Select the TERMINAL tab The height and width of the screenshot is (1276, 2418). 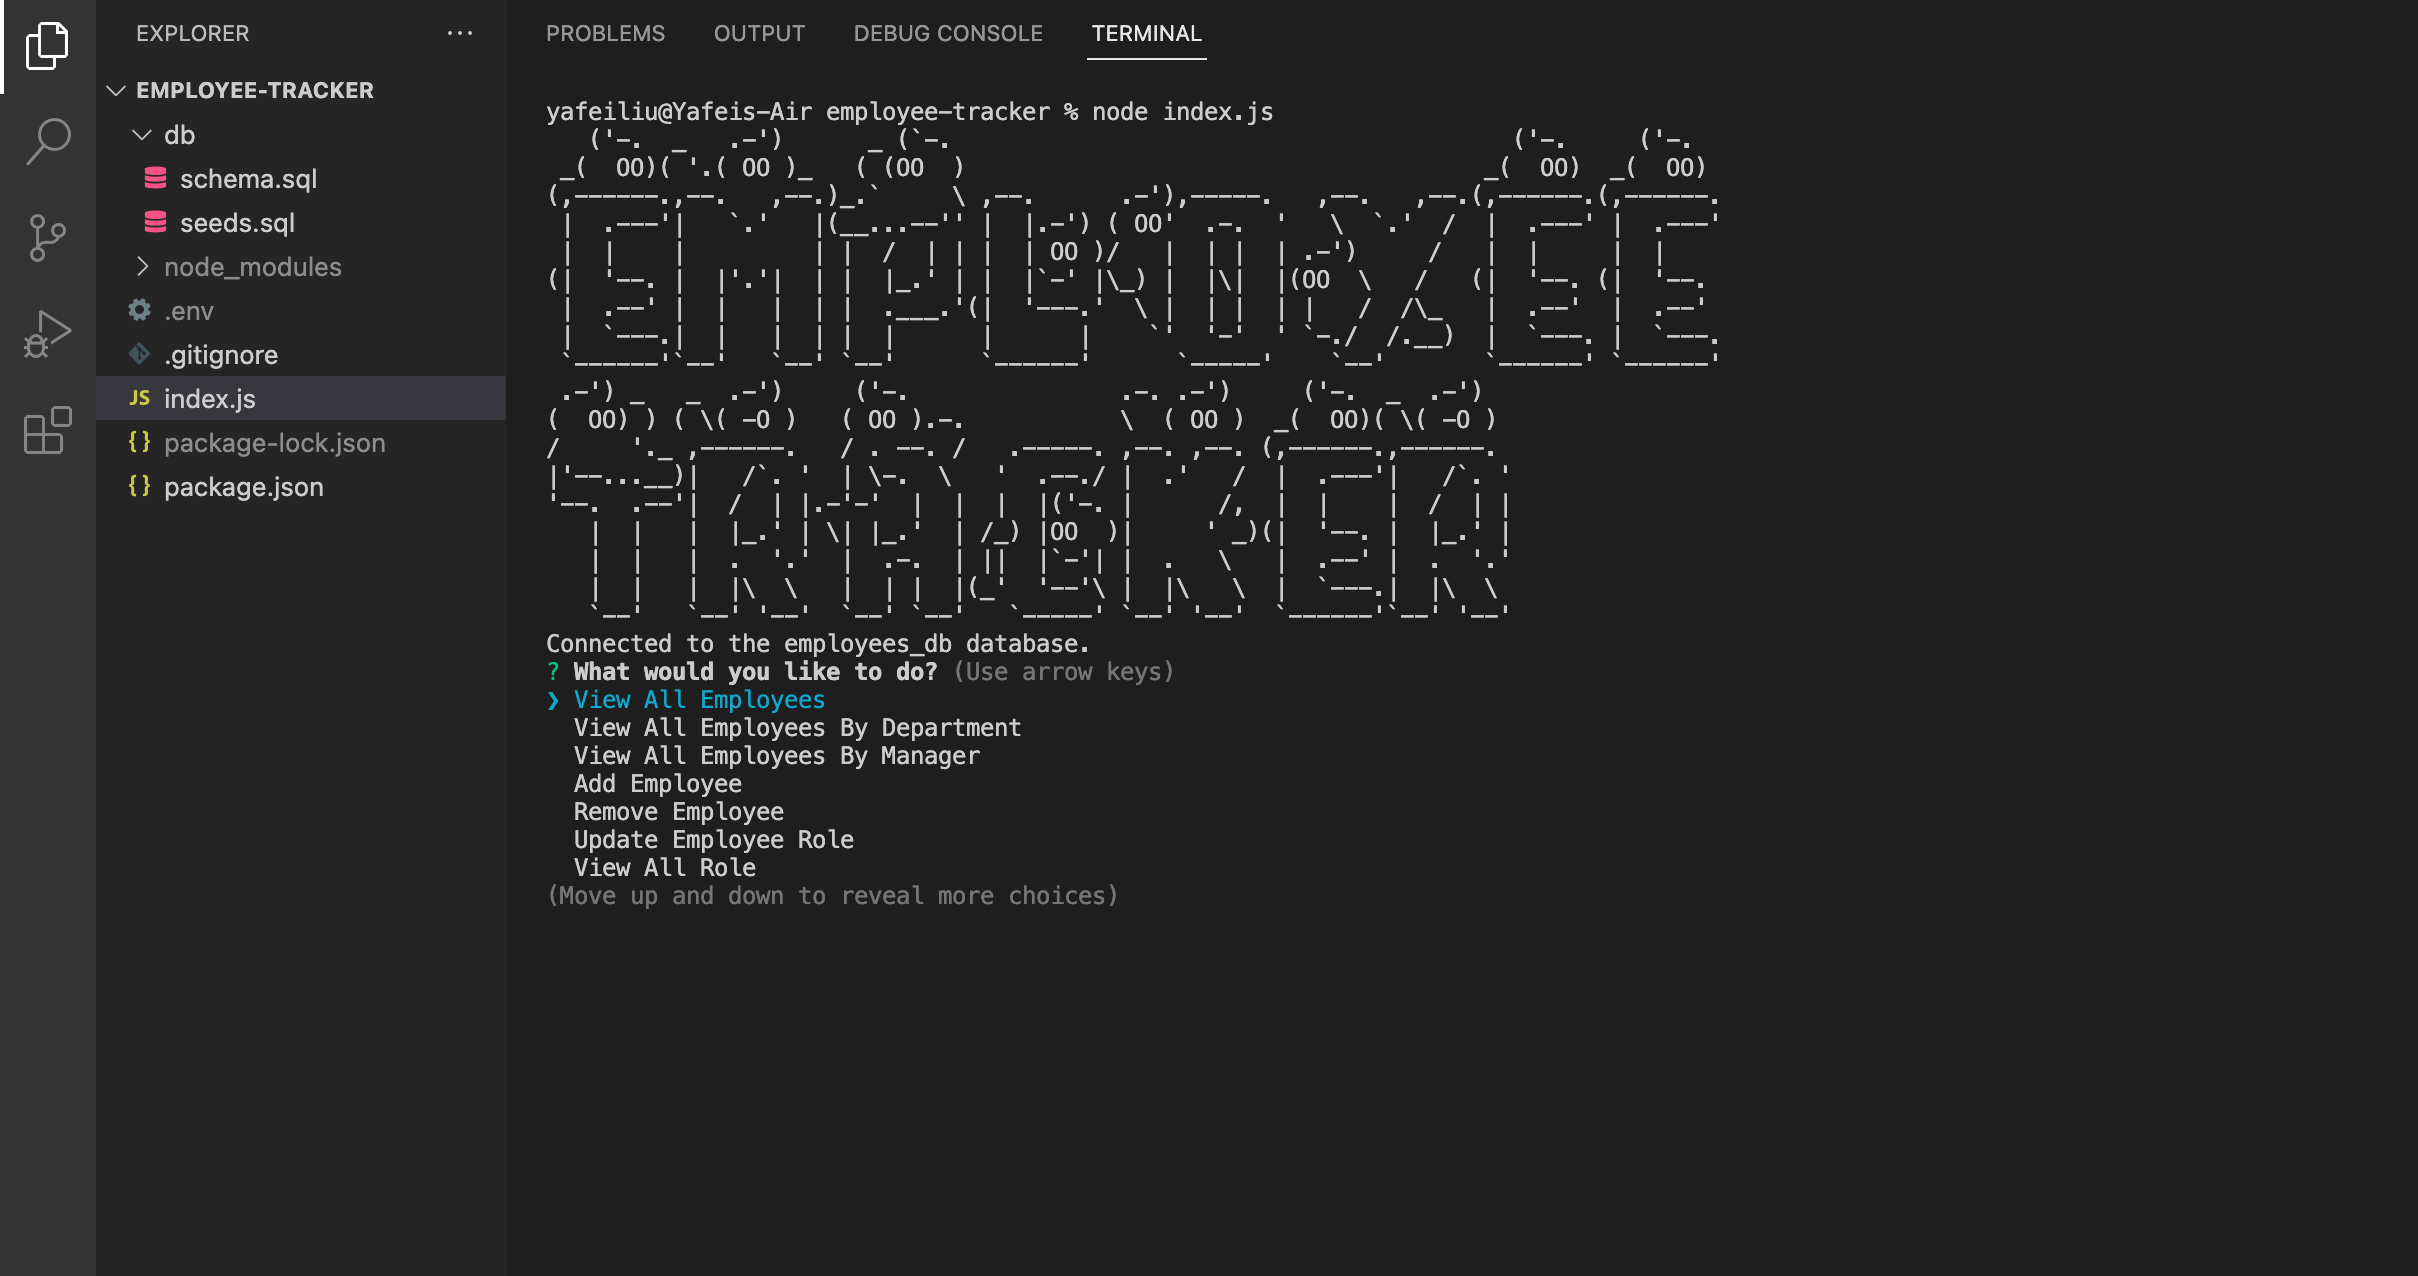[1146, 34]
